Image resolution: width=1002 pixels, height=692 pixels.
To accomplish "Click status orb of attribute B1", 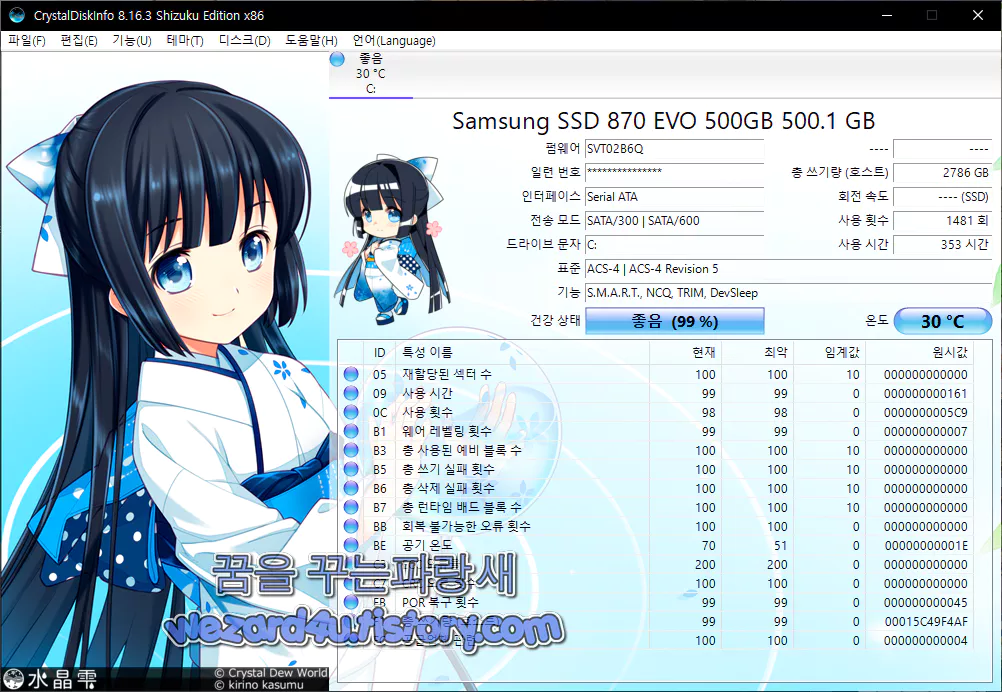I will (x=351, y=431).
